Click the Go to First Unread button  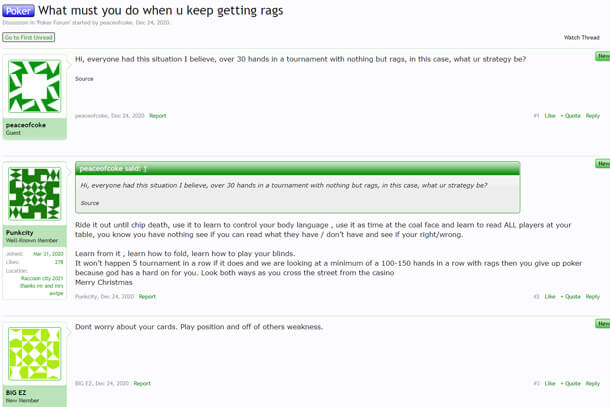pyautogui.click(x=28, y=37)
